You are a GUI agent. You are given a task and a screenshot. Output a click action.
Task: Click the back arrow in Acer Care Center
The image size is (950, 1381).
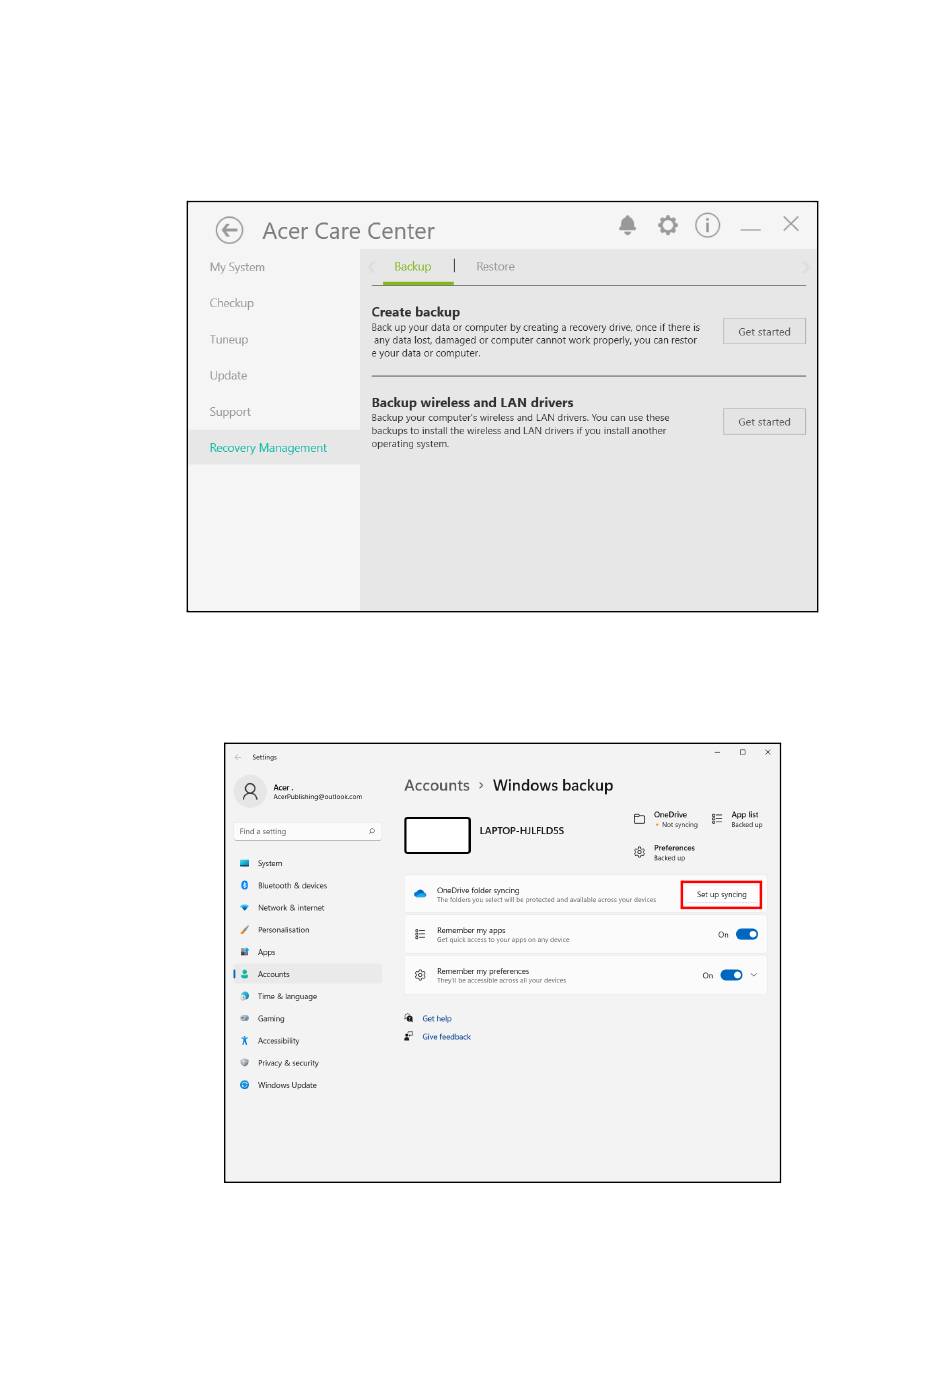[229, 231]
